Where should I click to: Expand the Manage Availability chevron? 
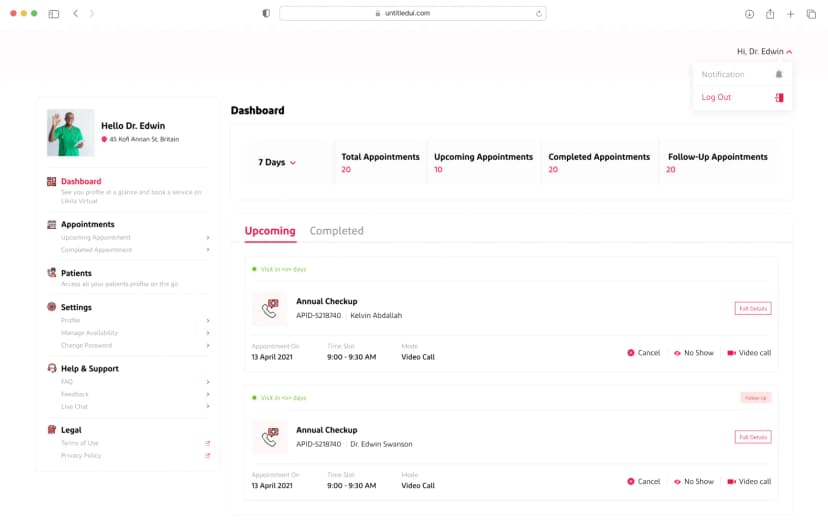point(208,333)
